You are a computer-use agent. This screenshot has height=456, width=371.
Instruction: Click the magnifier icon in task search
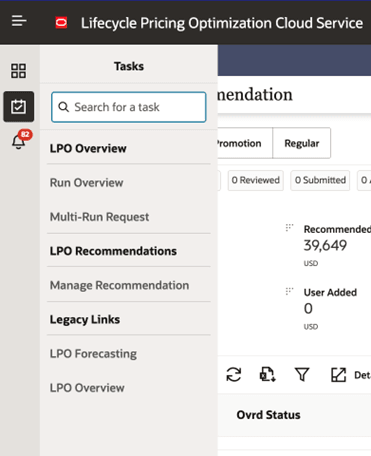click(x=63, y=107)
